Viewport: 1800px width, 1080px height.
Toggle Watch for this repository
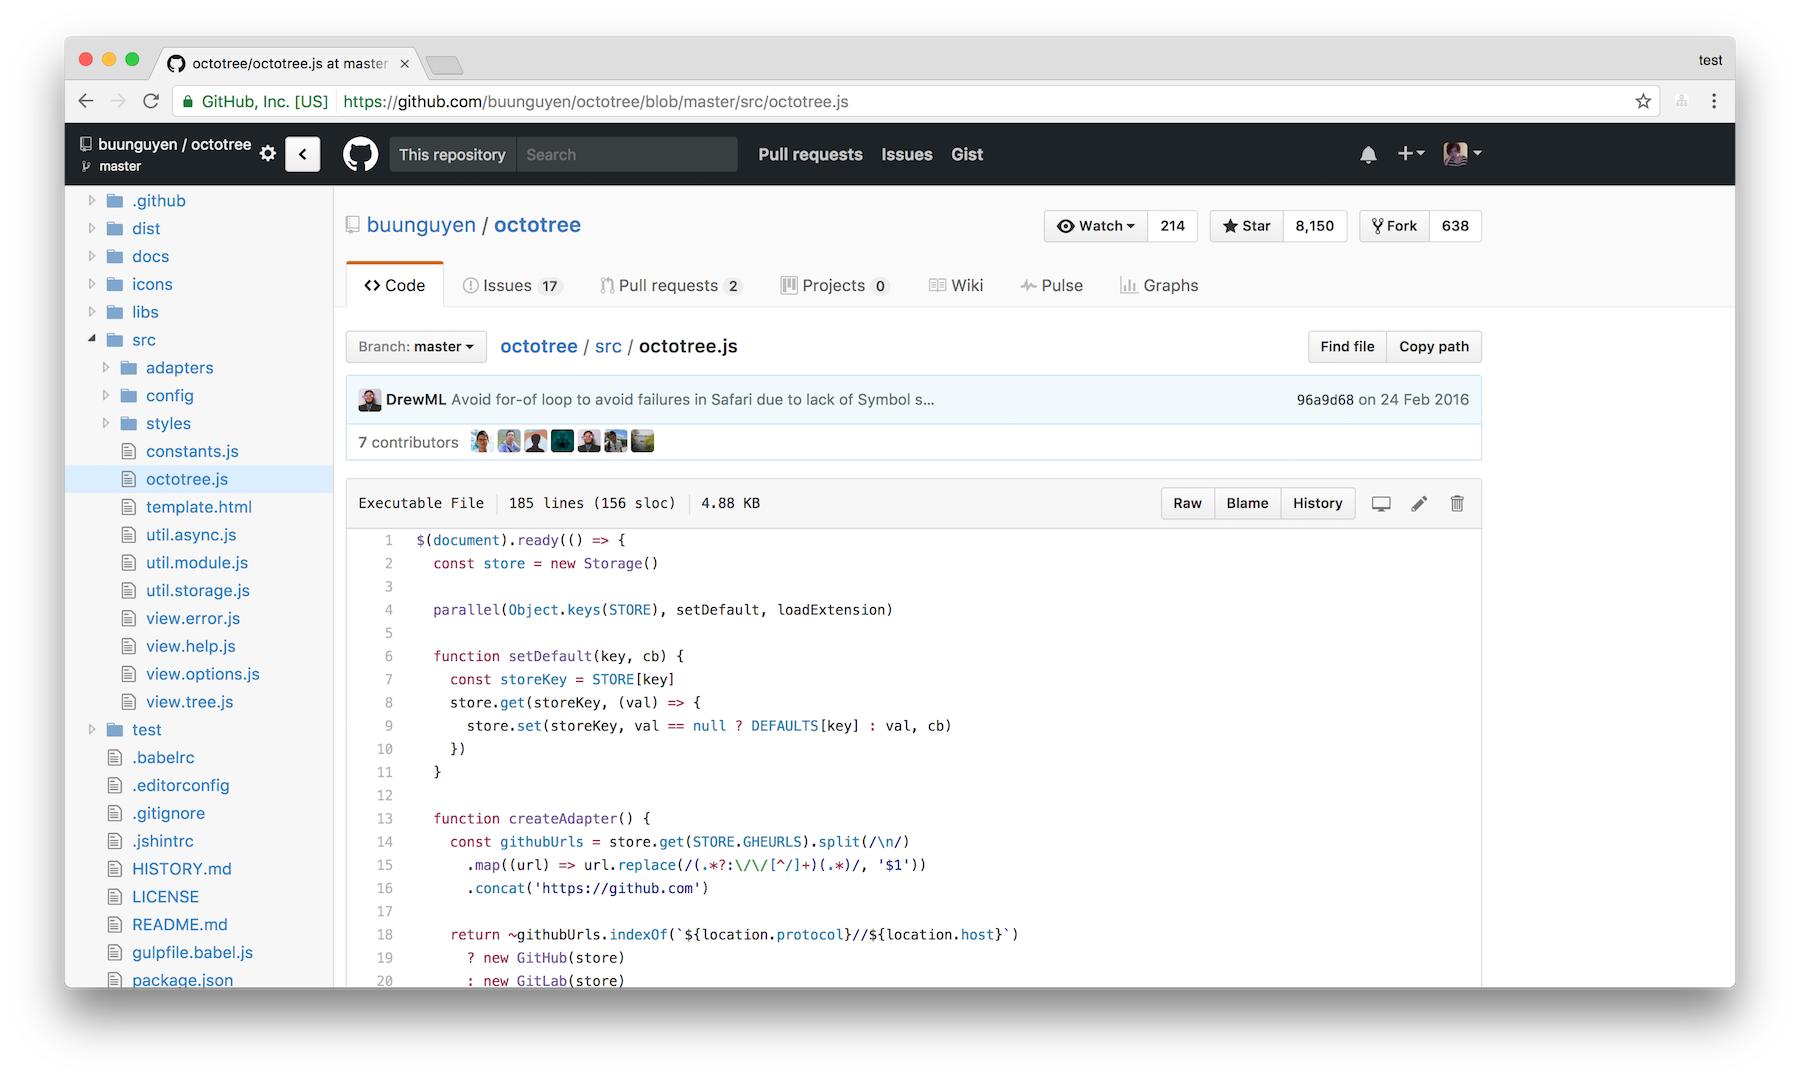pos(1096,226)
